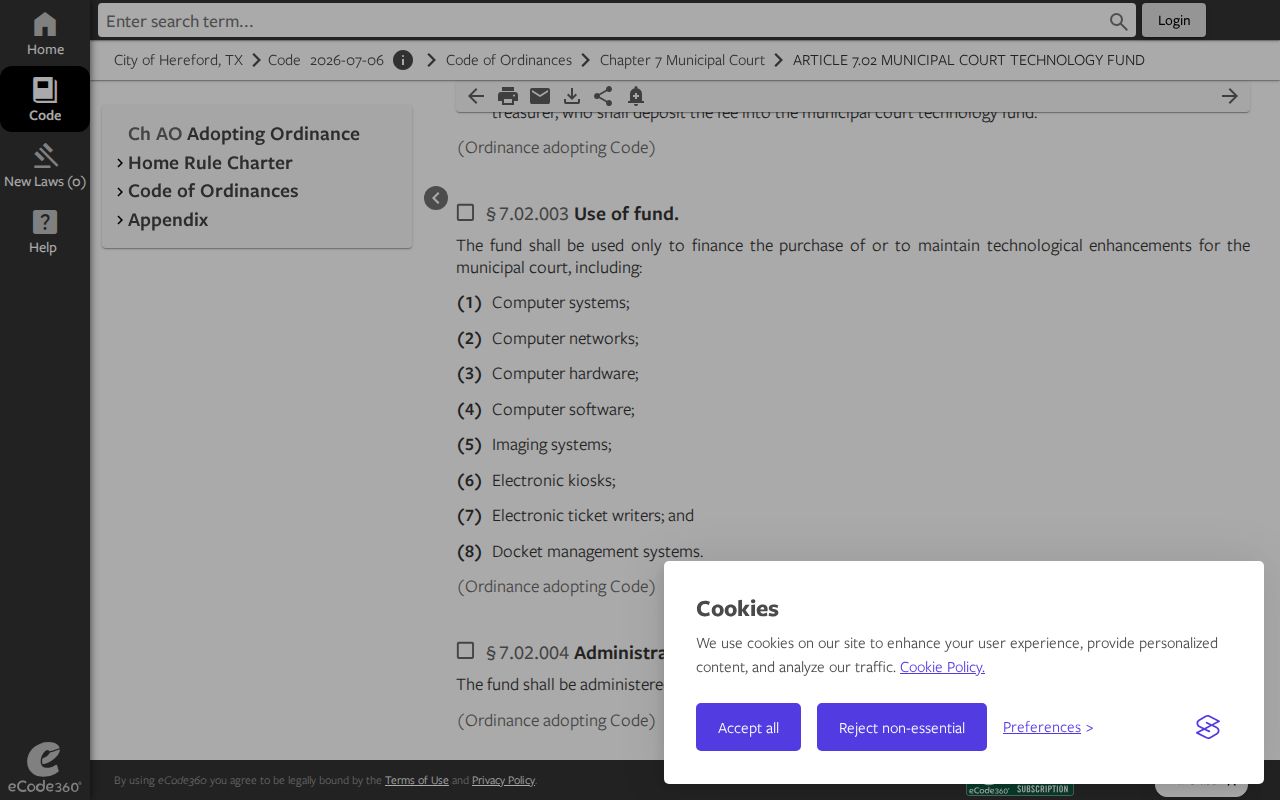Click City of Hereford, TX breadcrumb

[178, 60]
